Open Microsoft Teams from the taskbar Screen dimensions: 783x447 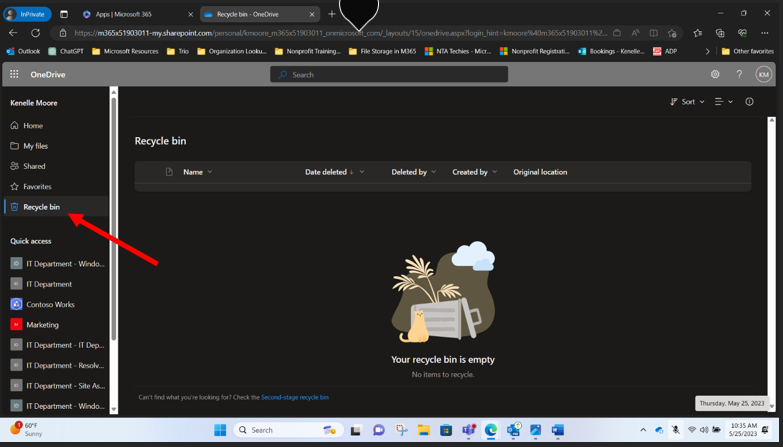pos(468,430)
